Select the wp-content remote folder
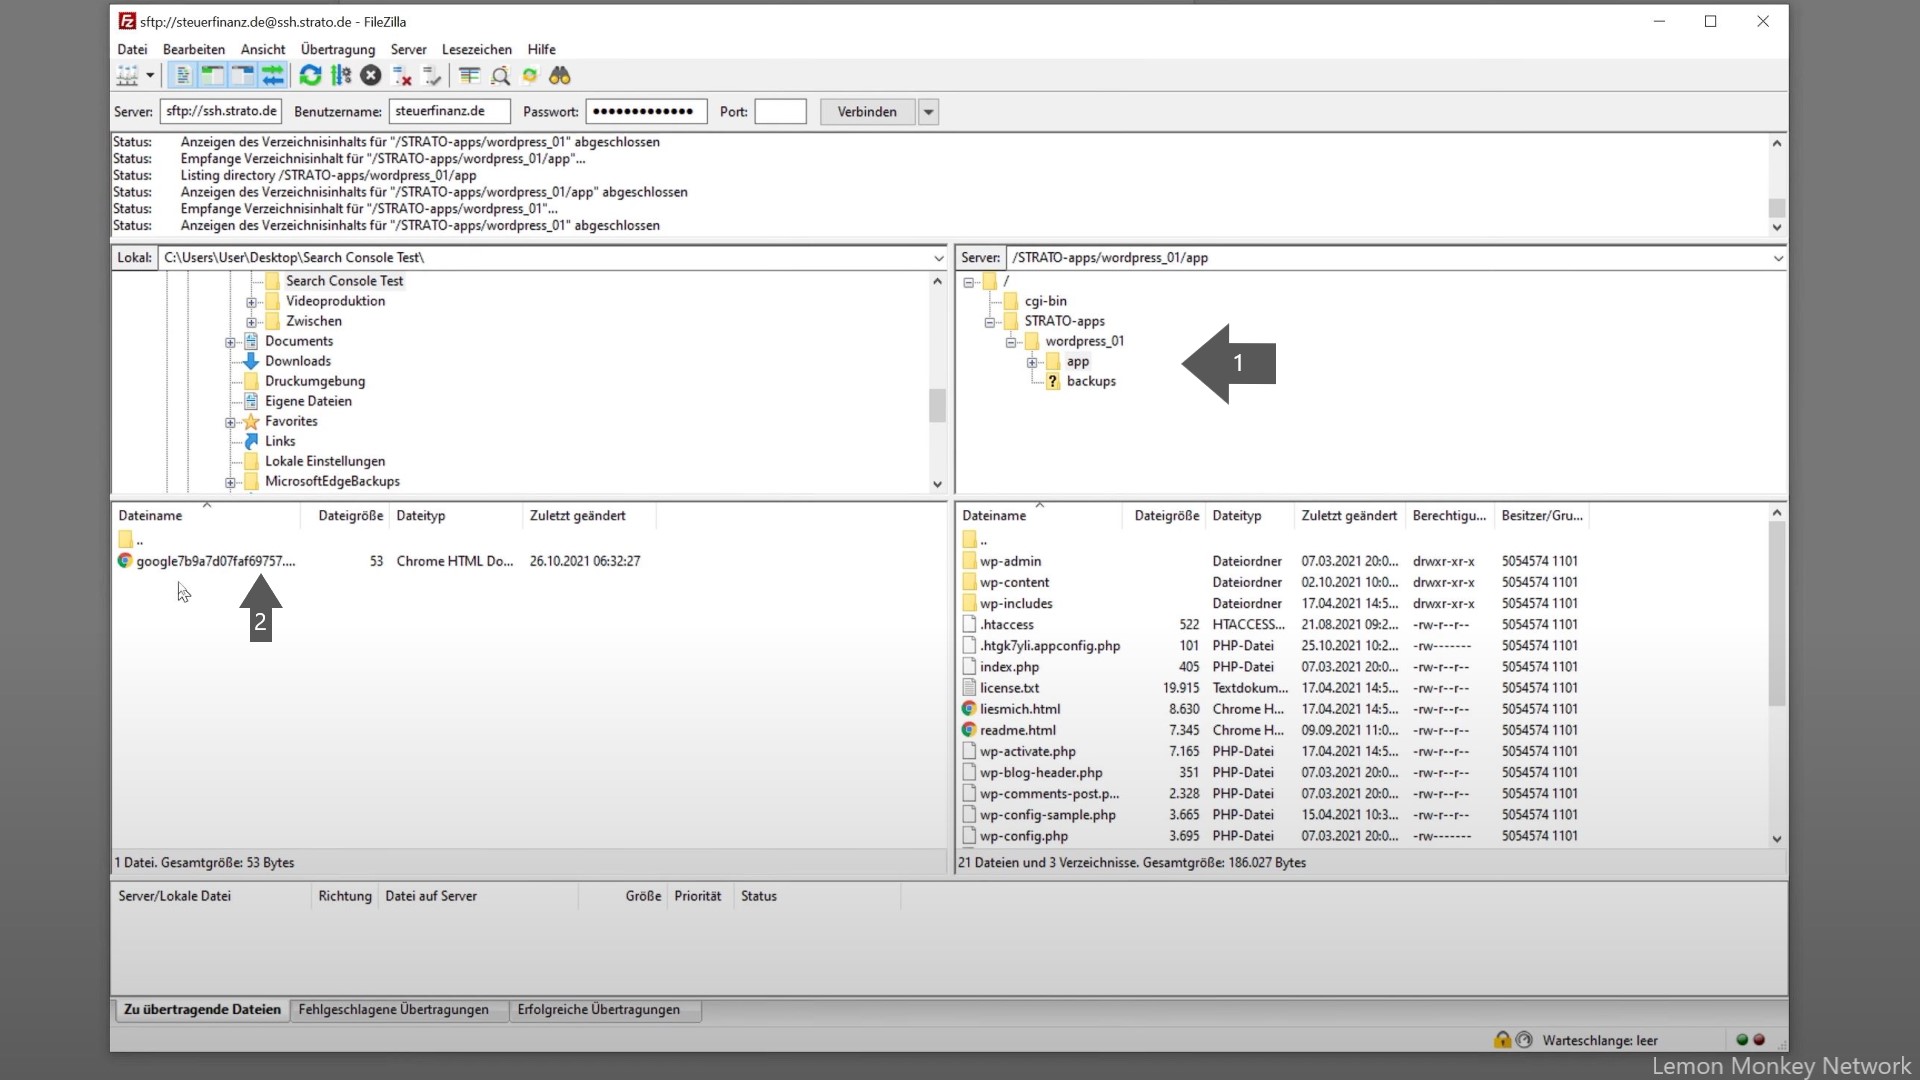Screen dimensions: 1920x1080 pos(1014,582)
